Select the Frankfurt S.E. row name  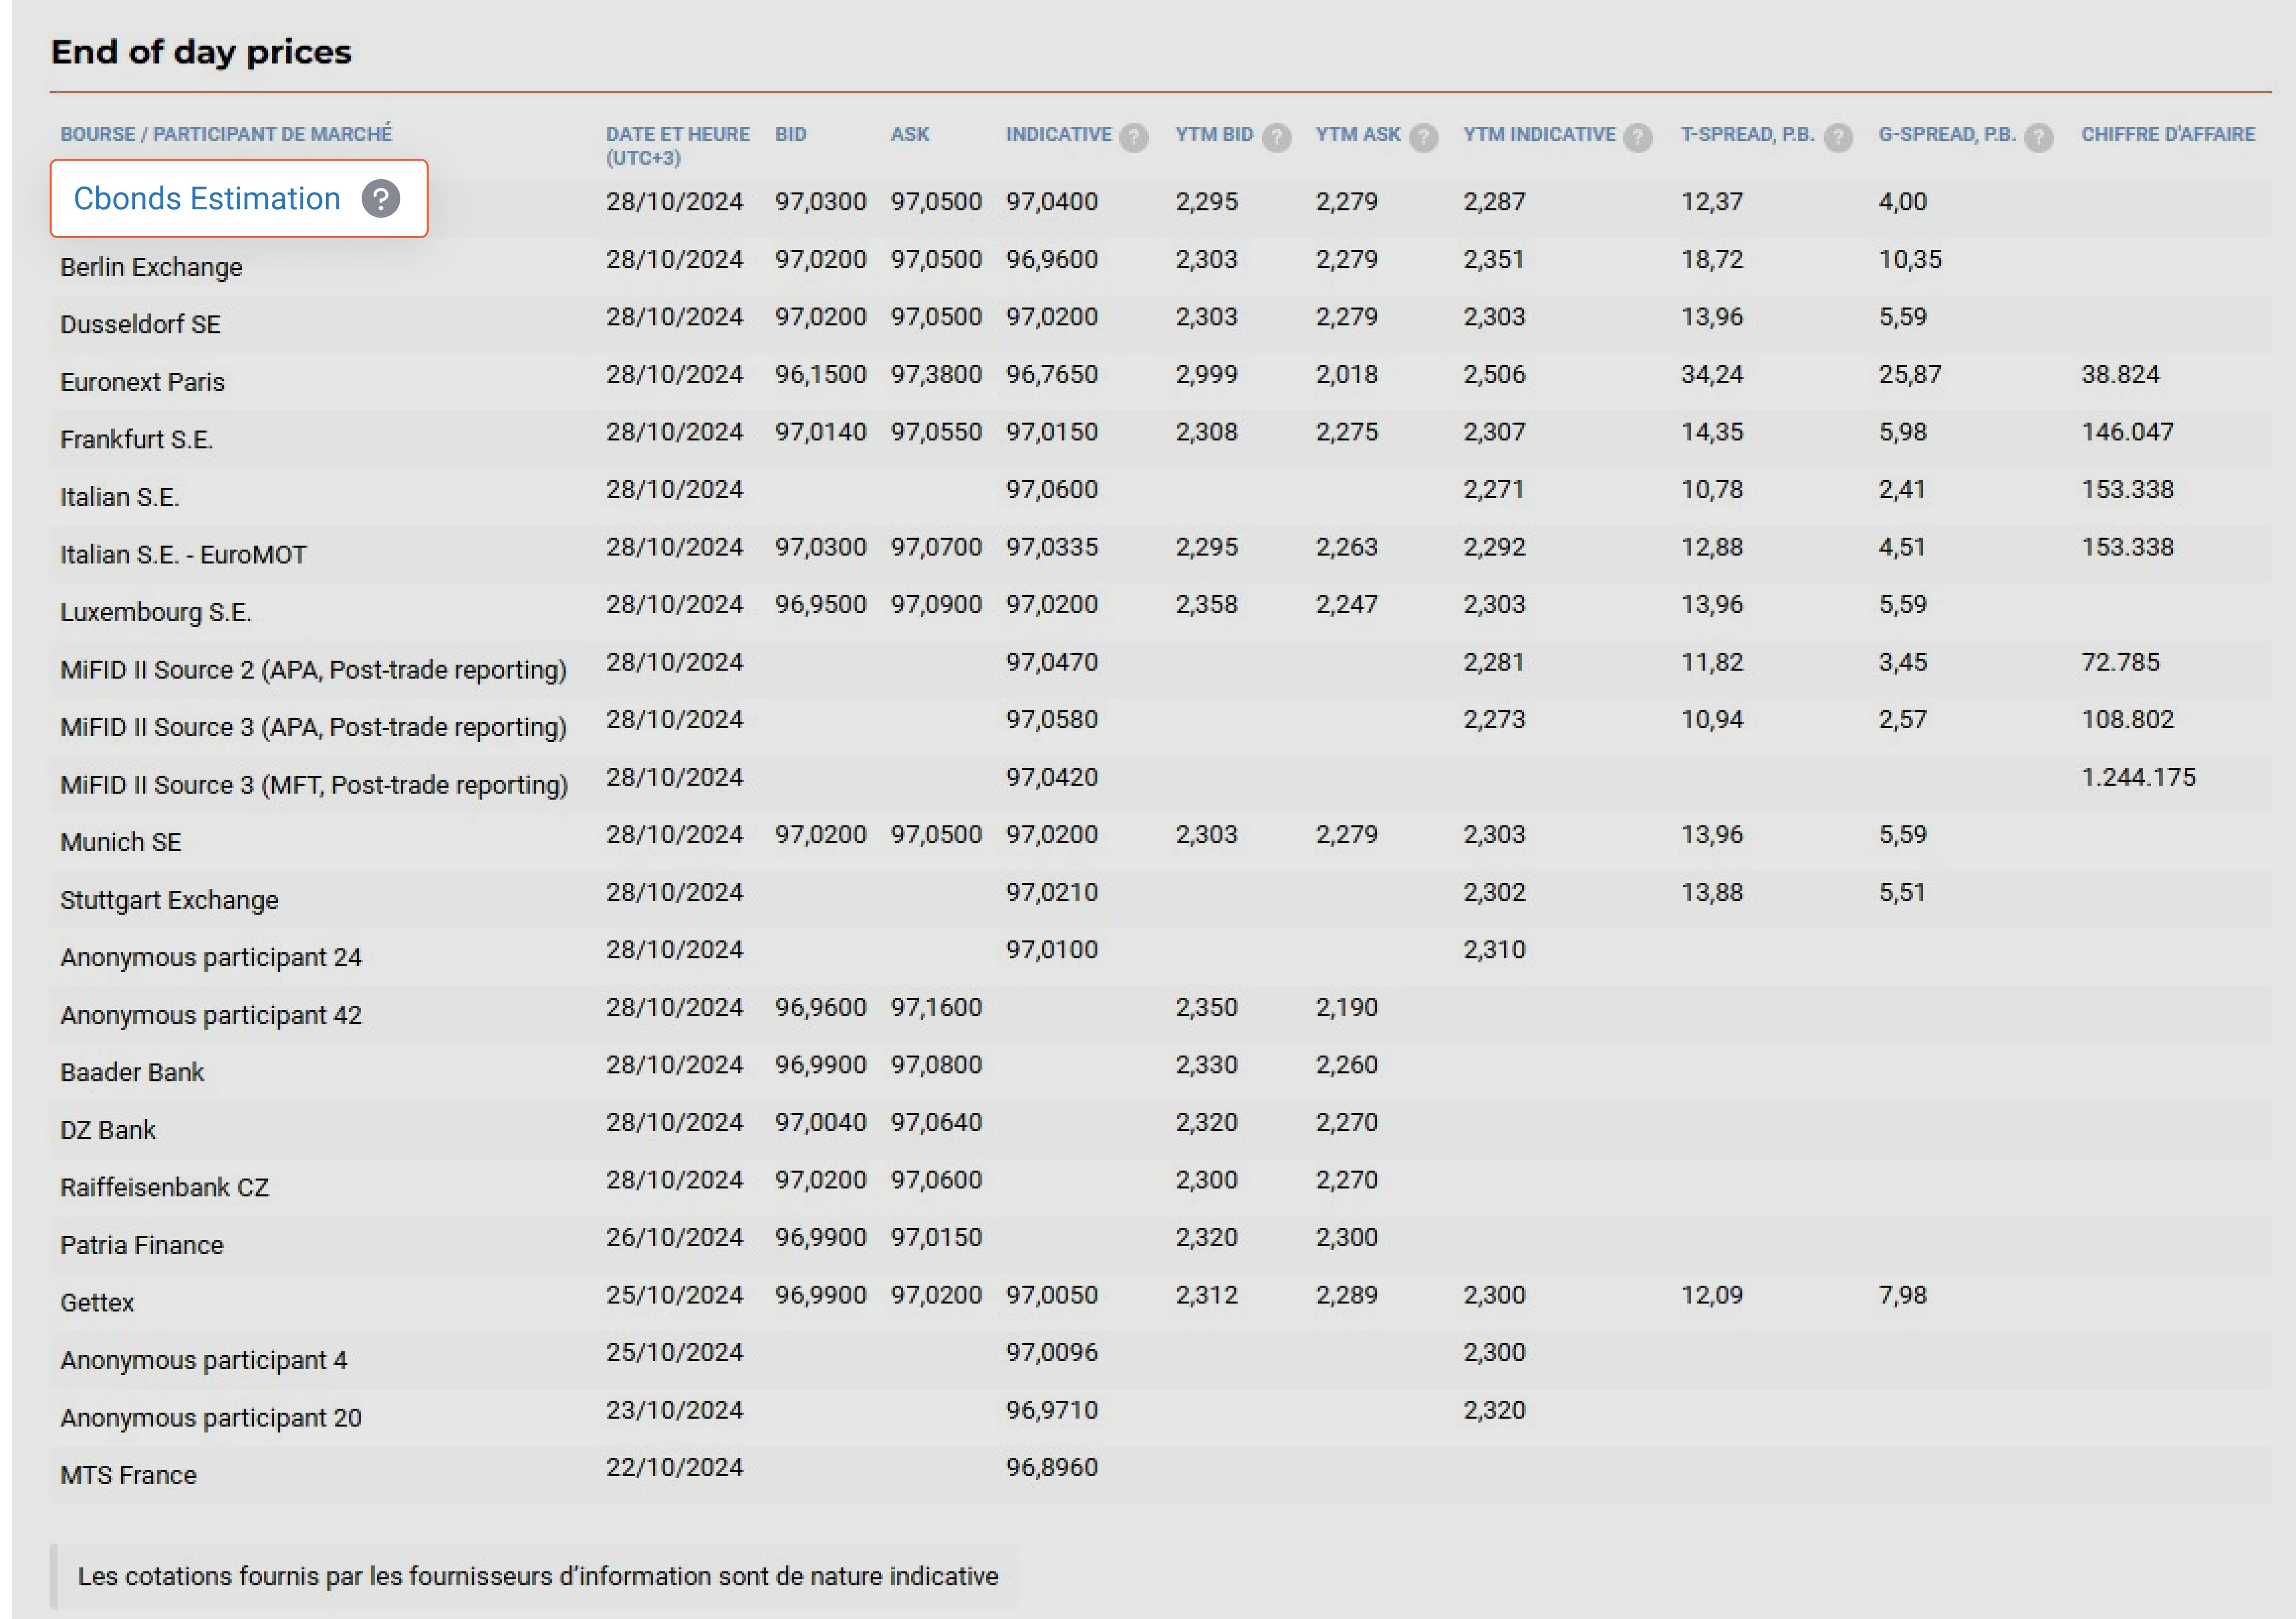(x=136, y=439)
